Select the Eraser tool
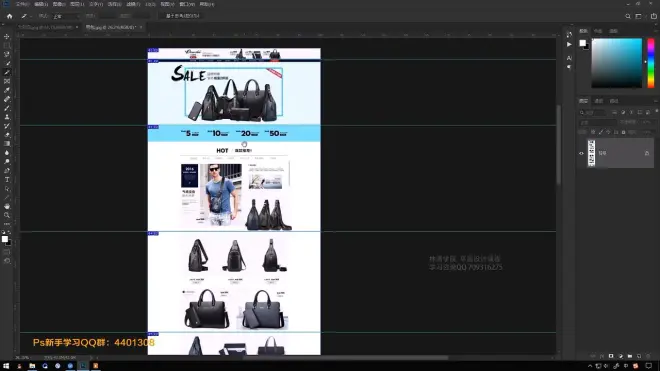This screenshot has width=660, height=371. [7, 135]
